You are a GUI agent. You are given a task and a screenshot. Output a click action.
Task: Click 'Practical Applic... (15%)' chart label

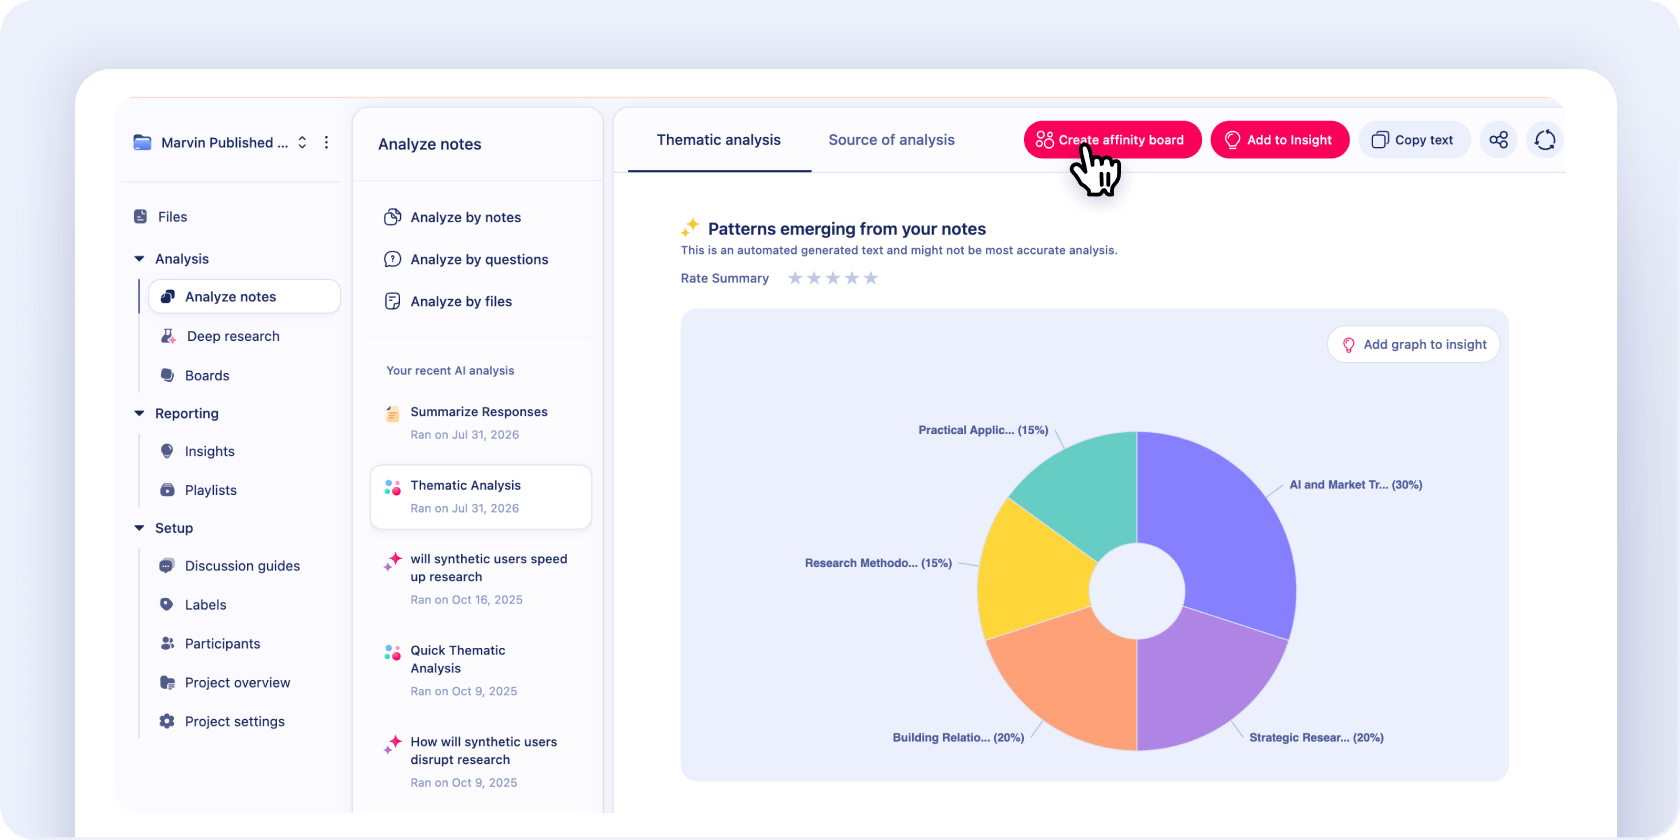(983, 430)
